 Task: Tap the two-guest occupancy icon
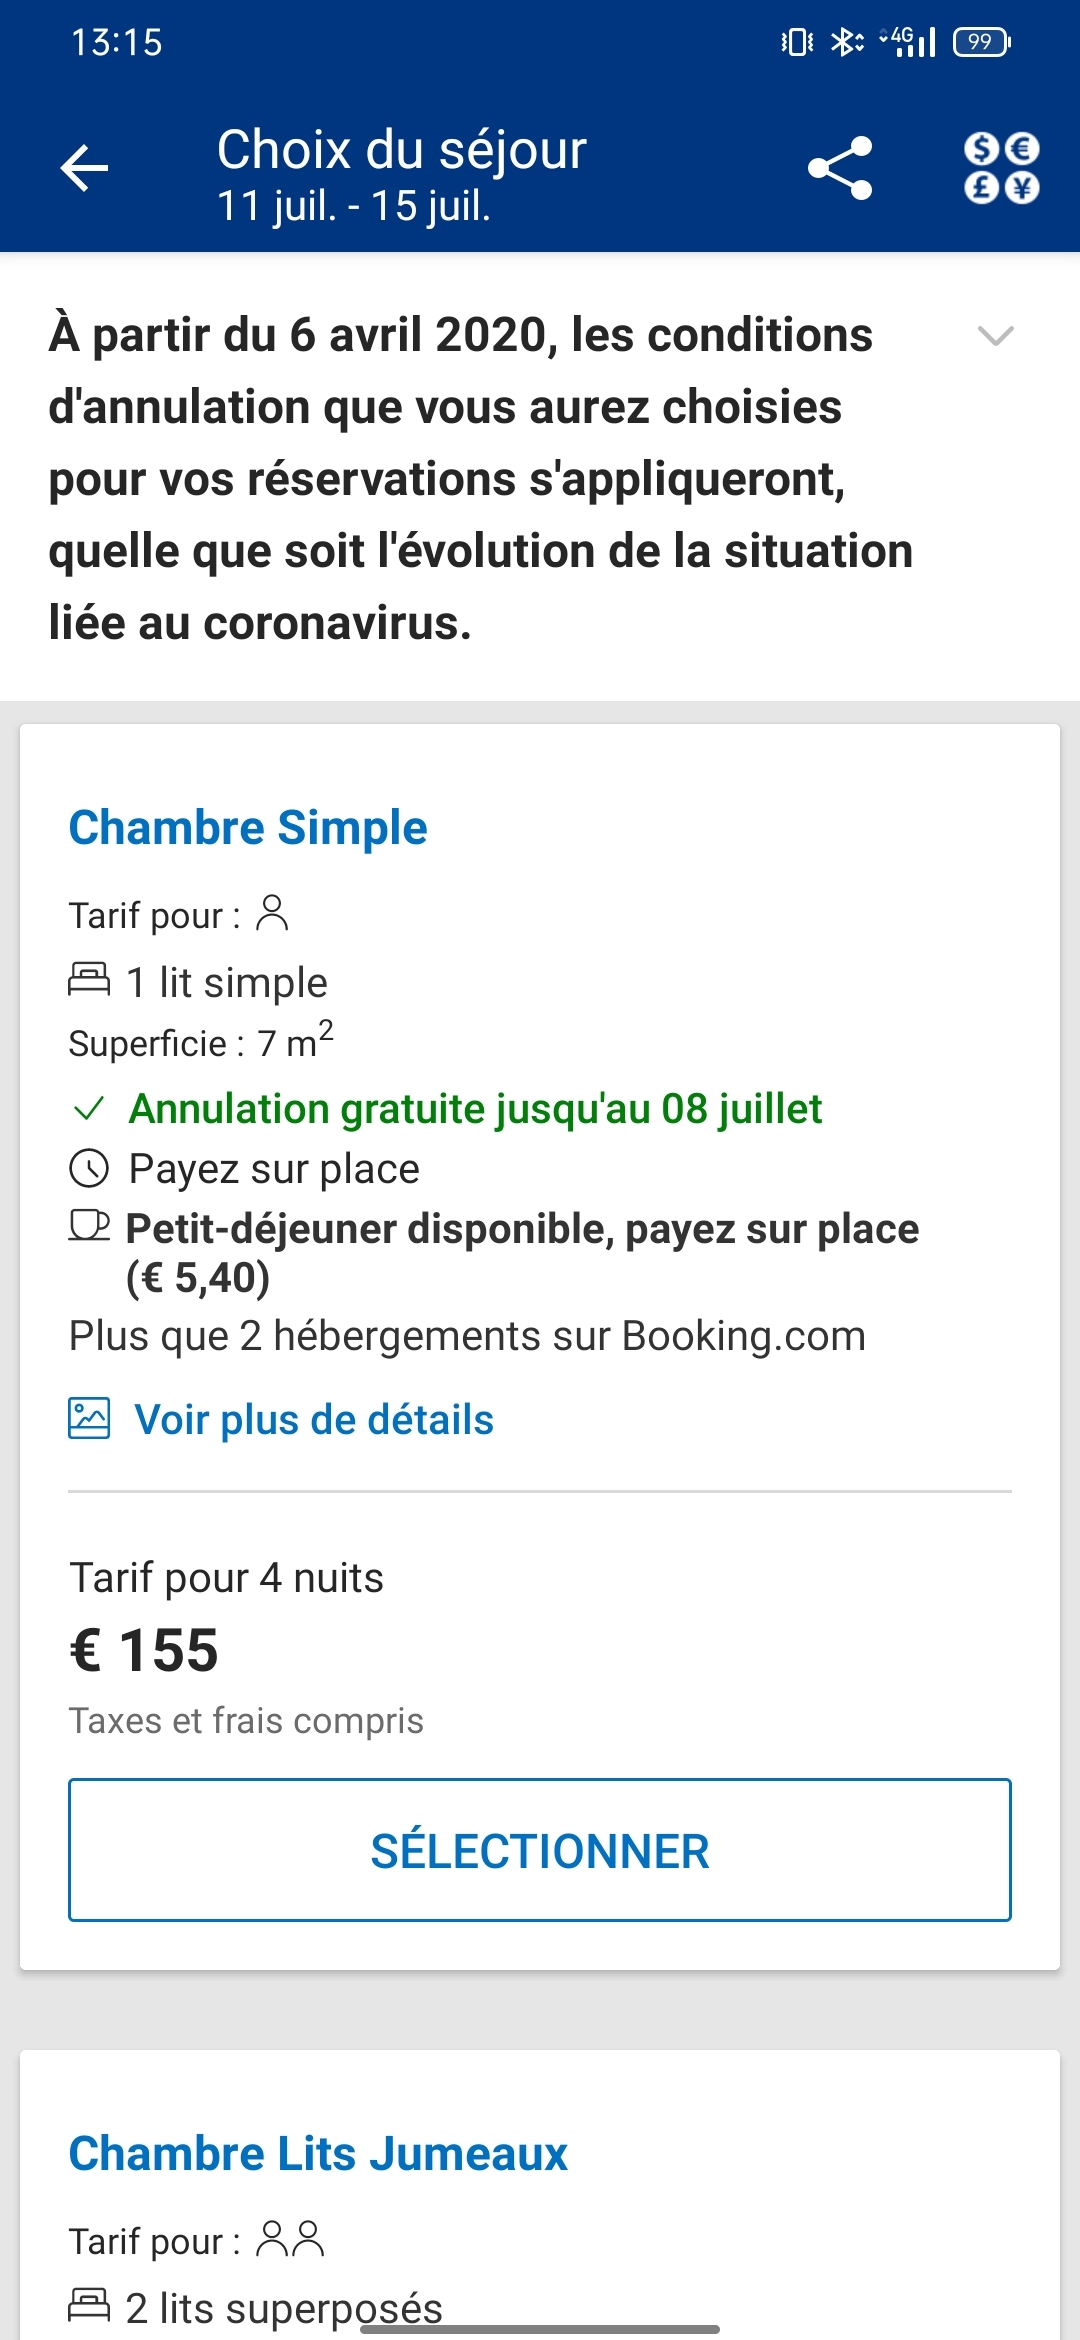click(x=290, y=2238)
